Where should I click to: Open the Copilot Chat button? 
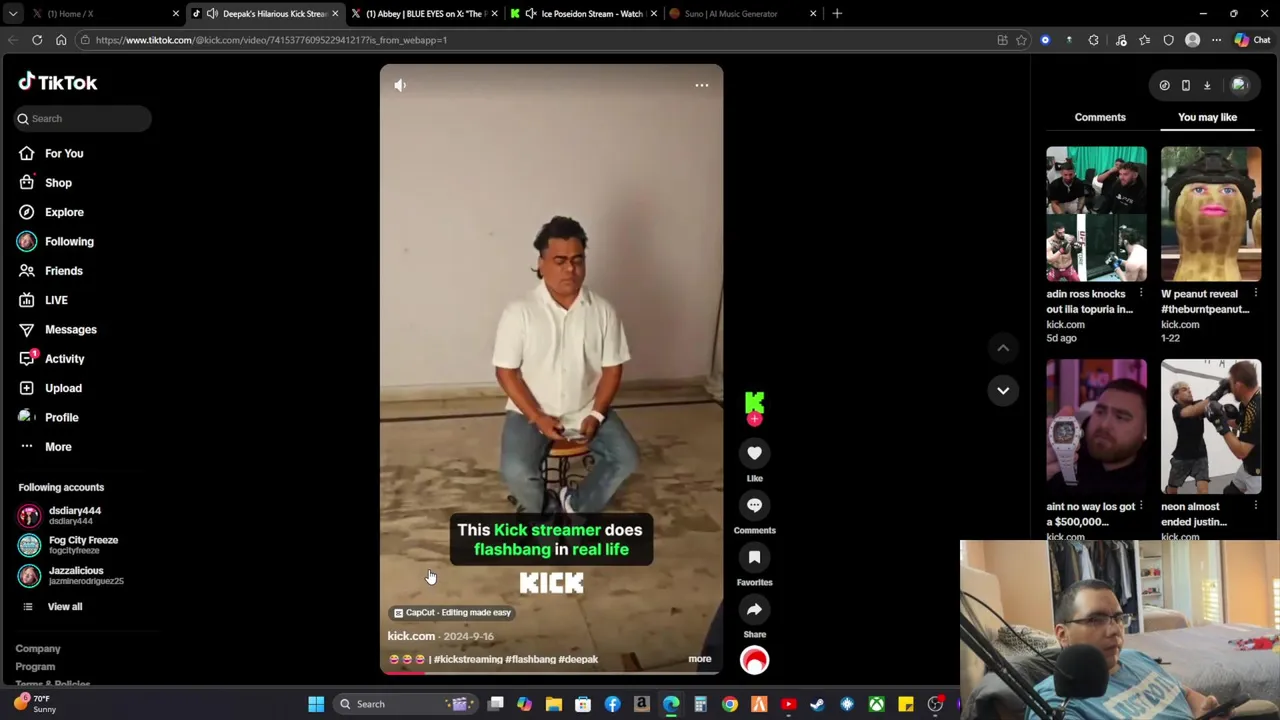pyautogui.click(x=1251, y=40)
